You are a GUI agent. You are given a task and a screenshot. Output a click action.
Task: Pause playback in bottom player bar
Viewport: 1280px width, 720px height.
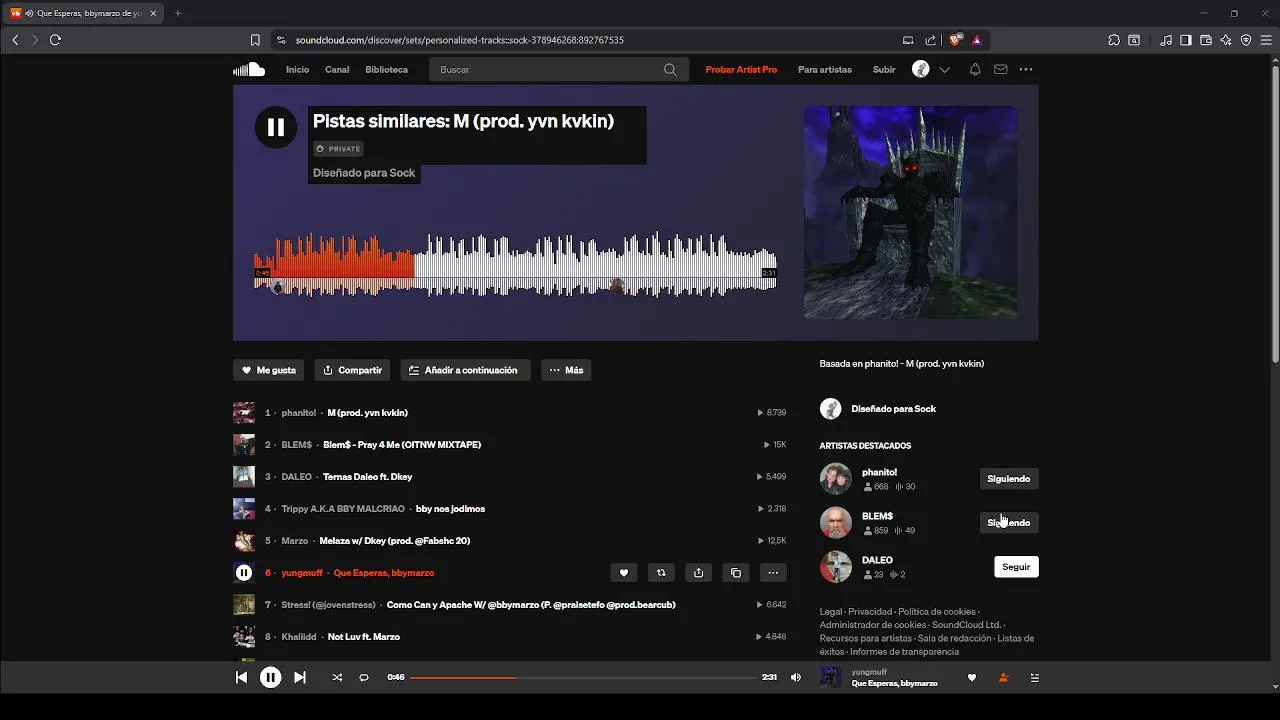pyautogui.click(x=270, y=677)
